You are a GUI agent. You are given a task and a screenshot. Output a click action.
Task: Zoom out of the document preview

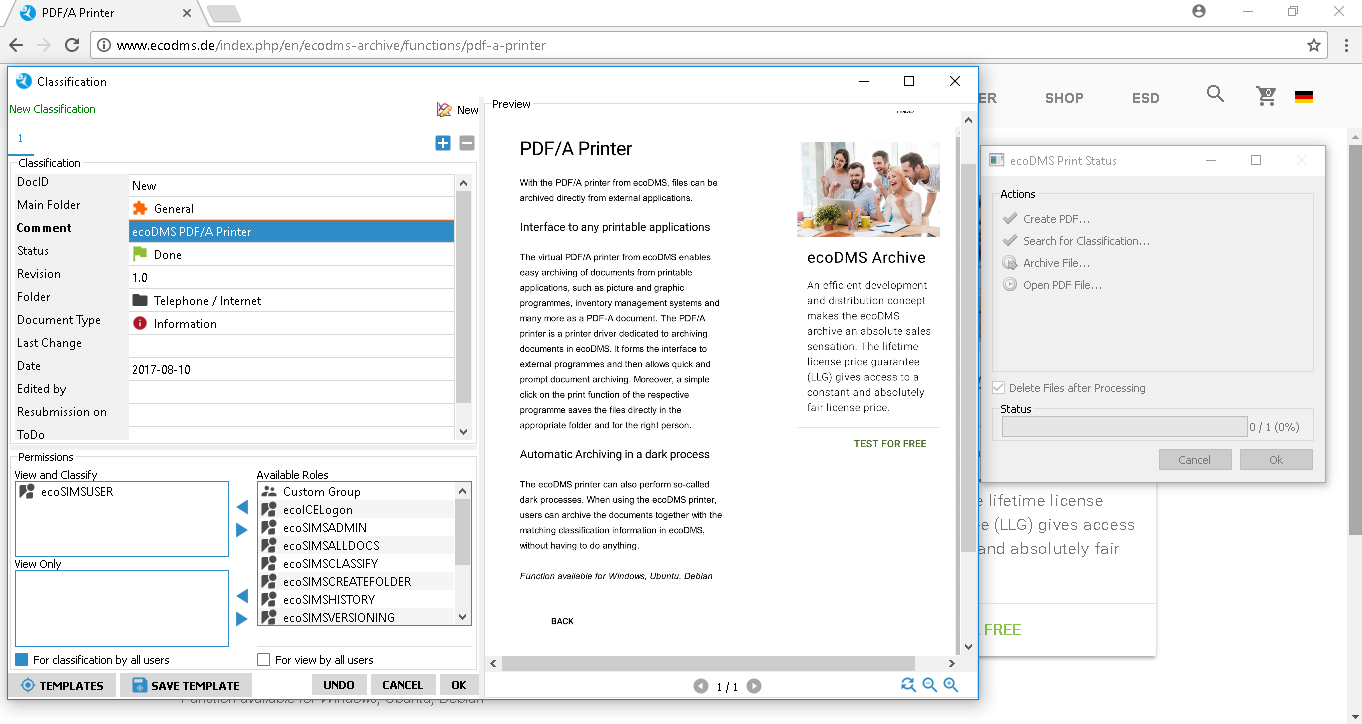click(929, 685)
